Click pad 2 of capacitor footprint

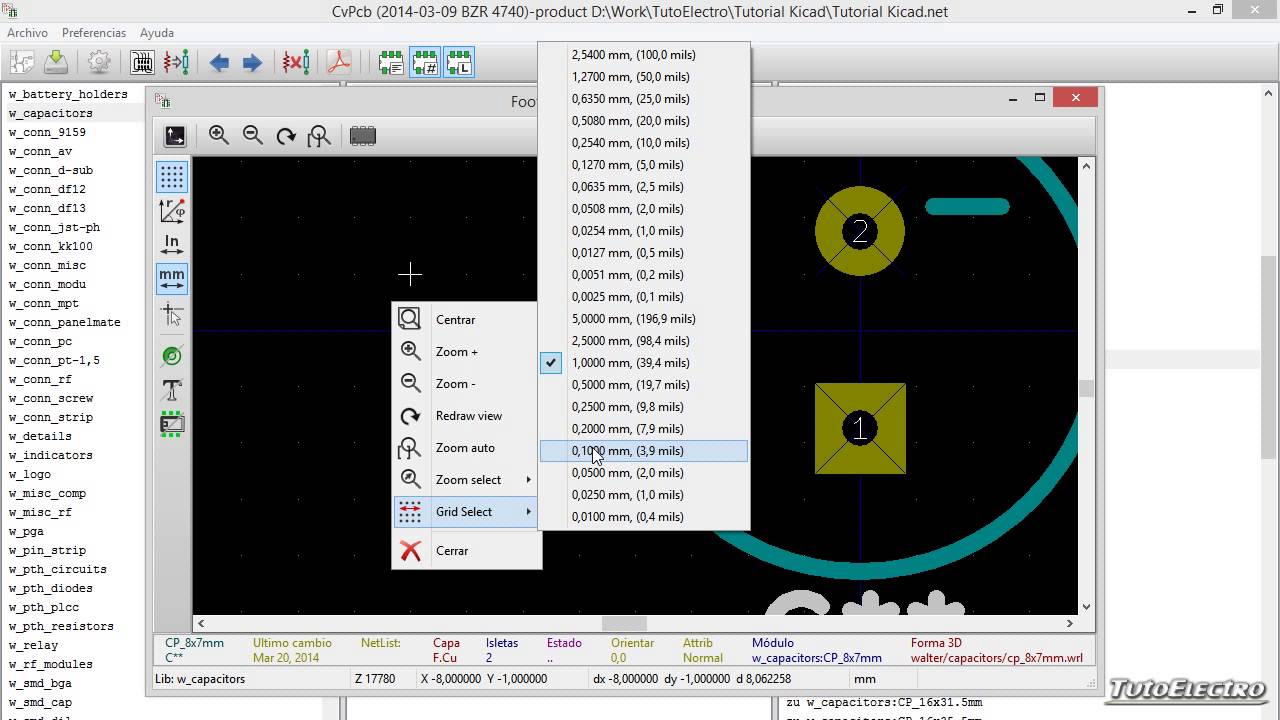click(x=860, y=231)
